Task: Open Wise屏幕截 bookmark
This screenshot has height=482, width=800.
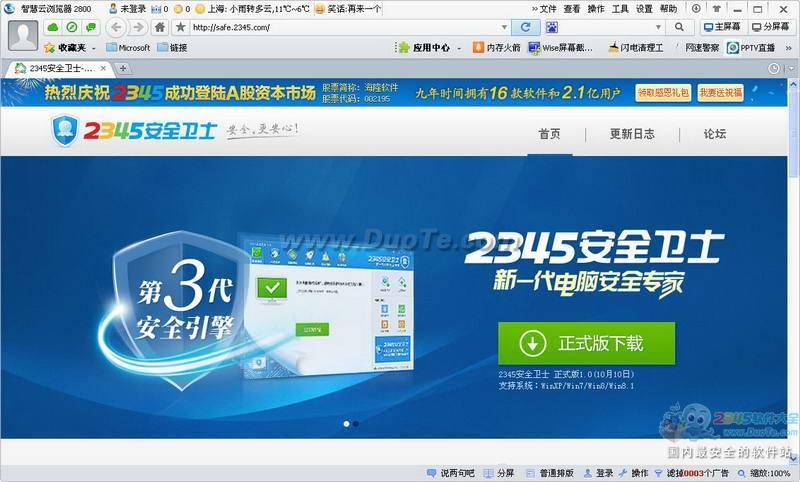Action: [x=561, y=47]
